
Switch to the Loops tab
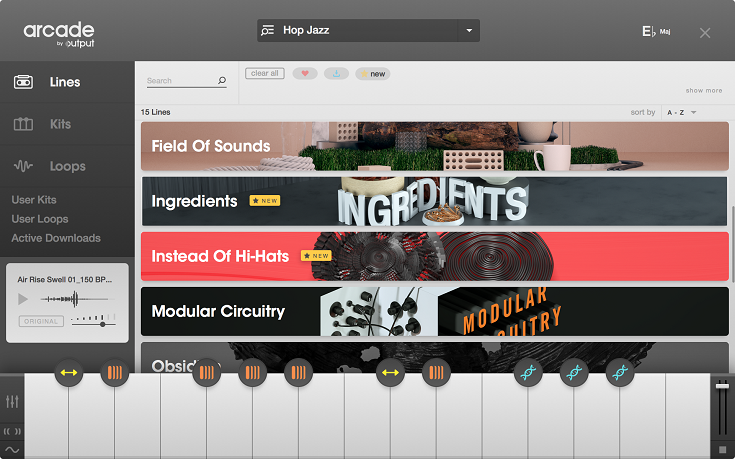click(x=68, y=166)
